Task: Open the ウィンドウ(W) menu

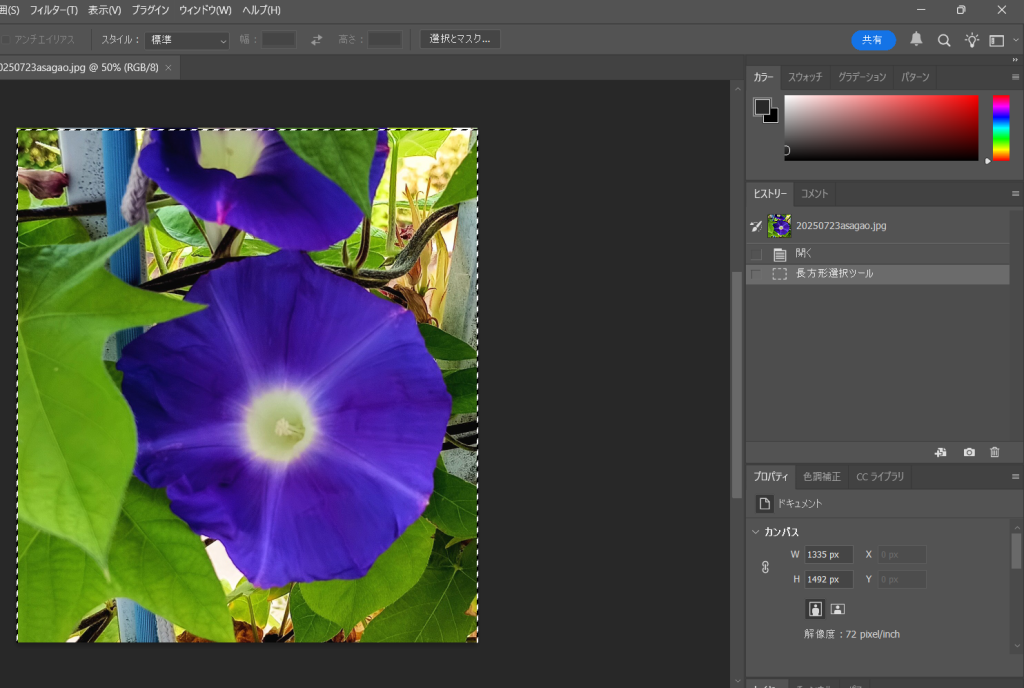Action: pos(205,10)
